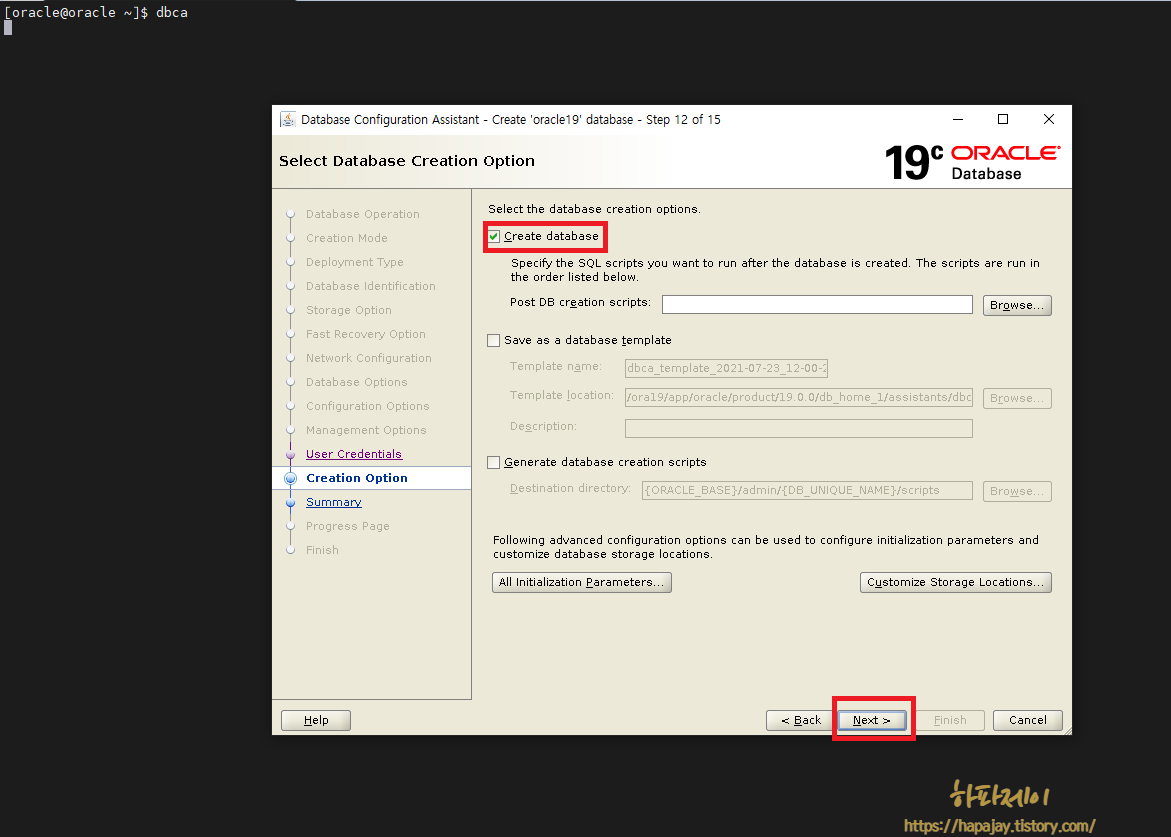This screenshot has width=1171, height=837.
Task: Open All Initialization Parameters dialog
Action: pos(582,582)
